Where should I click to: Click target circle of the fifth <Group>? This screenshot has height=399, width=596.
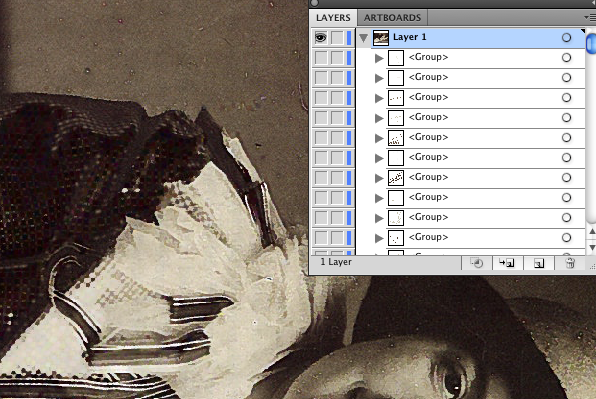[x=566, y=138]
